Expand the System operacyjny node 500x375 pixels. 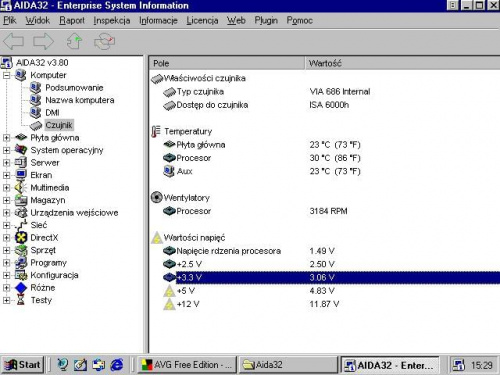pos(6,150)
